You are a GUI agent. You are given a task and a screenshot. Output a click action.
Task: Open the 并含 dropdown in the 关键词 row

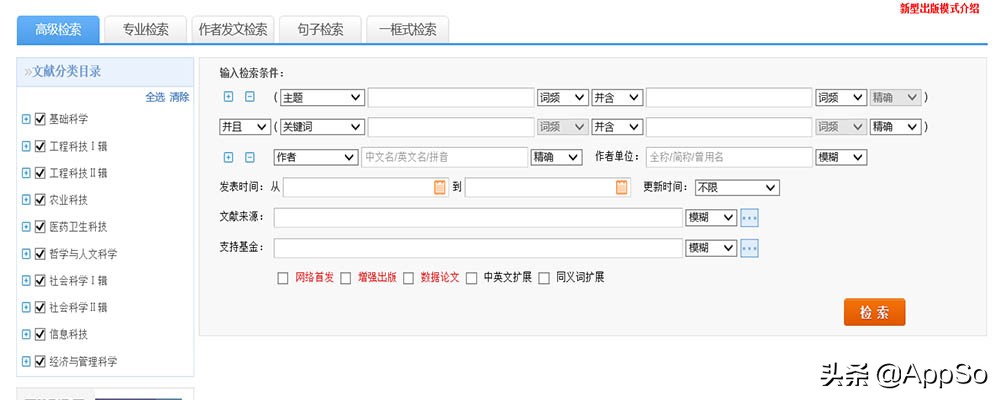coord(617,127)
